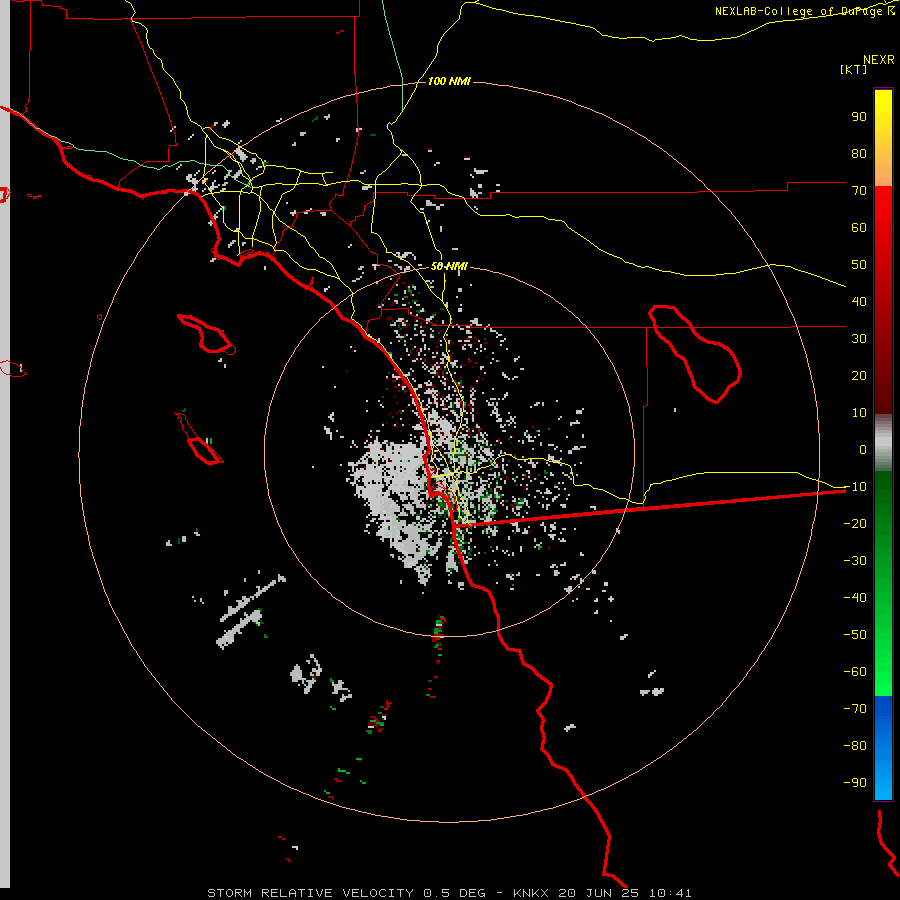Click the 50 NMI range ring label
The width and height of the screenshot is (900, 900).
449,266
